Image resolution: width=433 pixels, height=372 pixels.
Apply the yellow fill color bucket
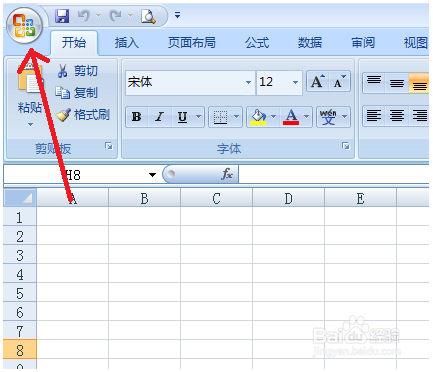coord(258,117)
